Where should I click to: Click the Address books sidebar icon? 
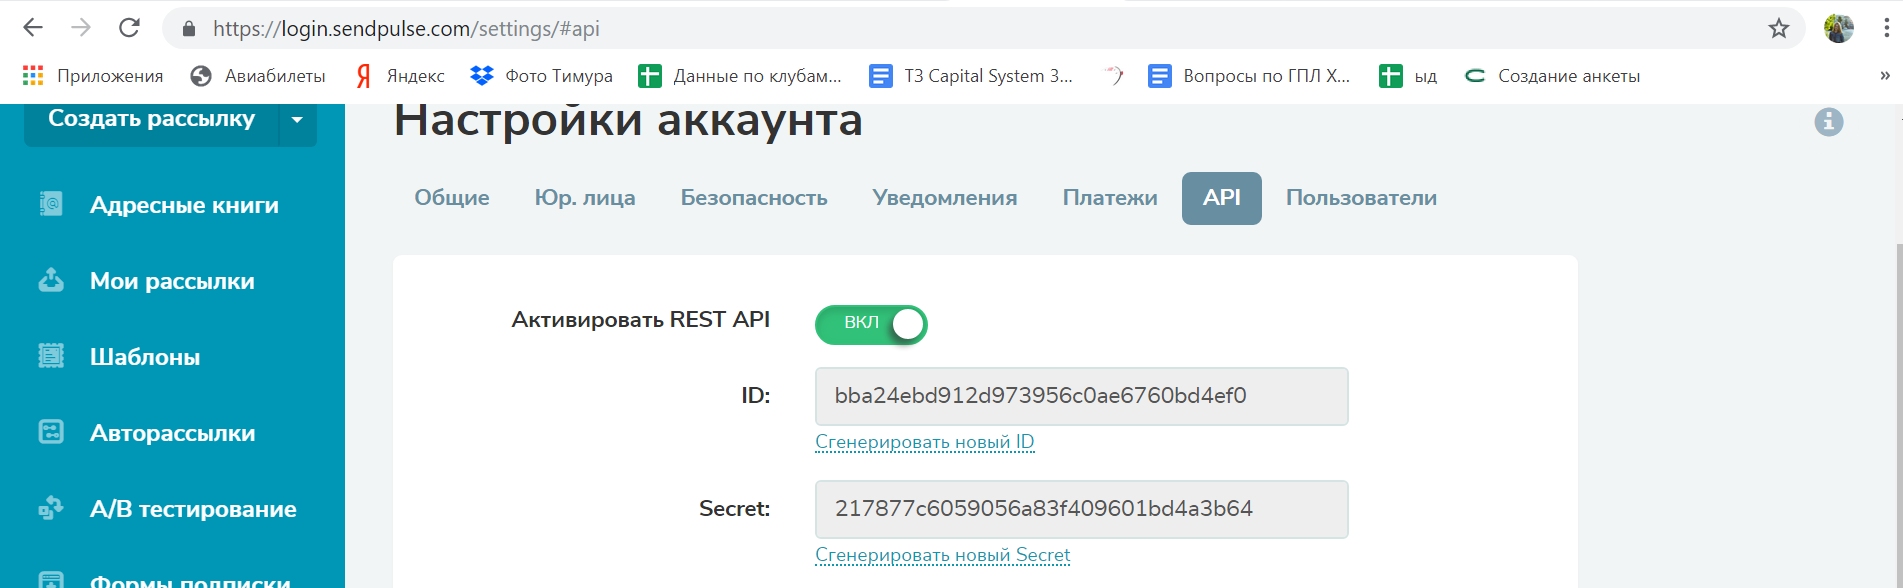(51, 204)
